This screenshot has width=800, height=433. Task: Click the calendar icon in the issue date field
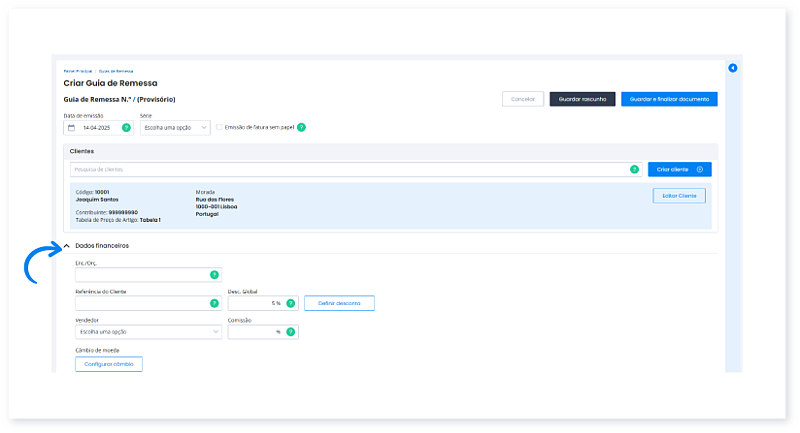click(72, 128)
